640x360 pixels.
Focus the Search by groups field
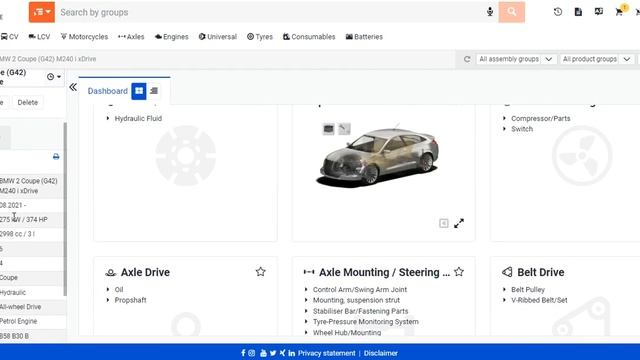[269, 12]
